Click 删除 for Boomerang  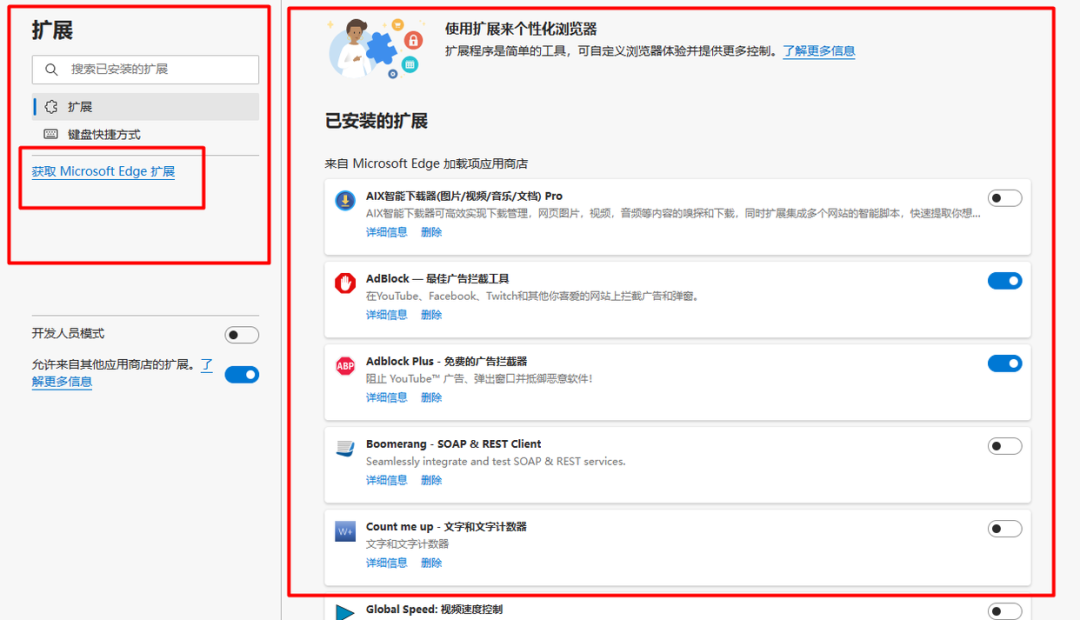click(431, 480)
